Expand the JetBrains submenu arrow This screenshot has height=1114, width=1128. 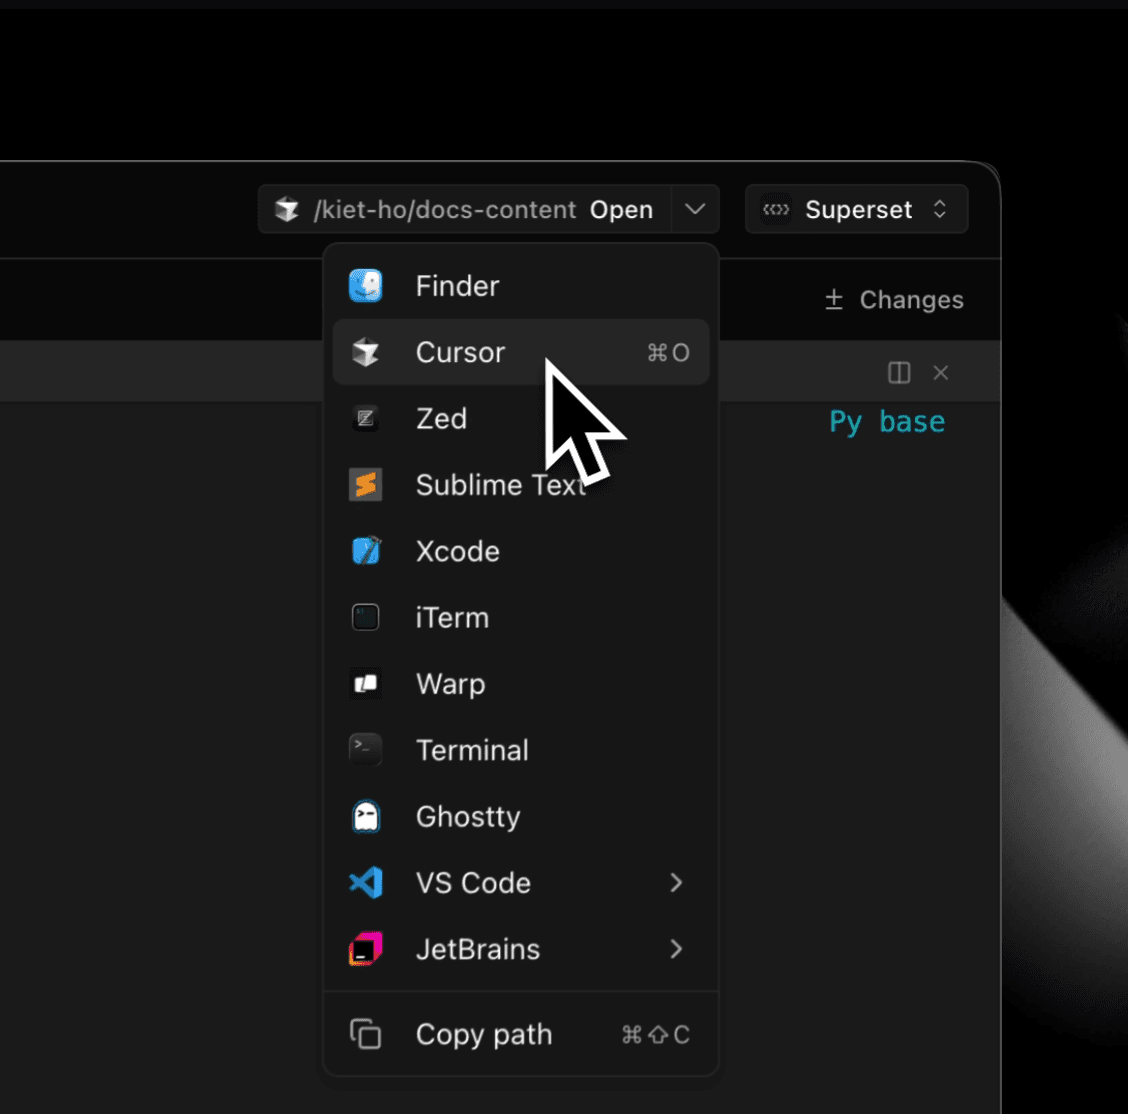click(x=676, y=949)
